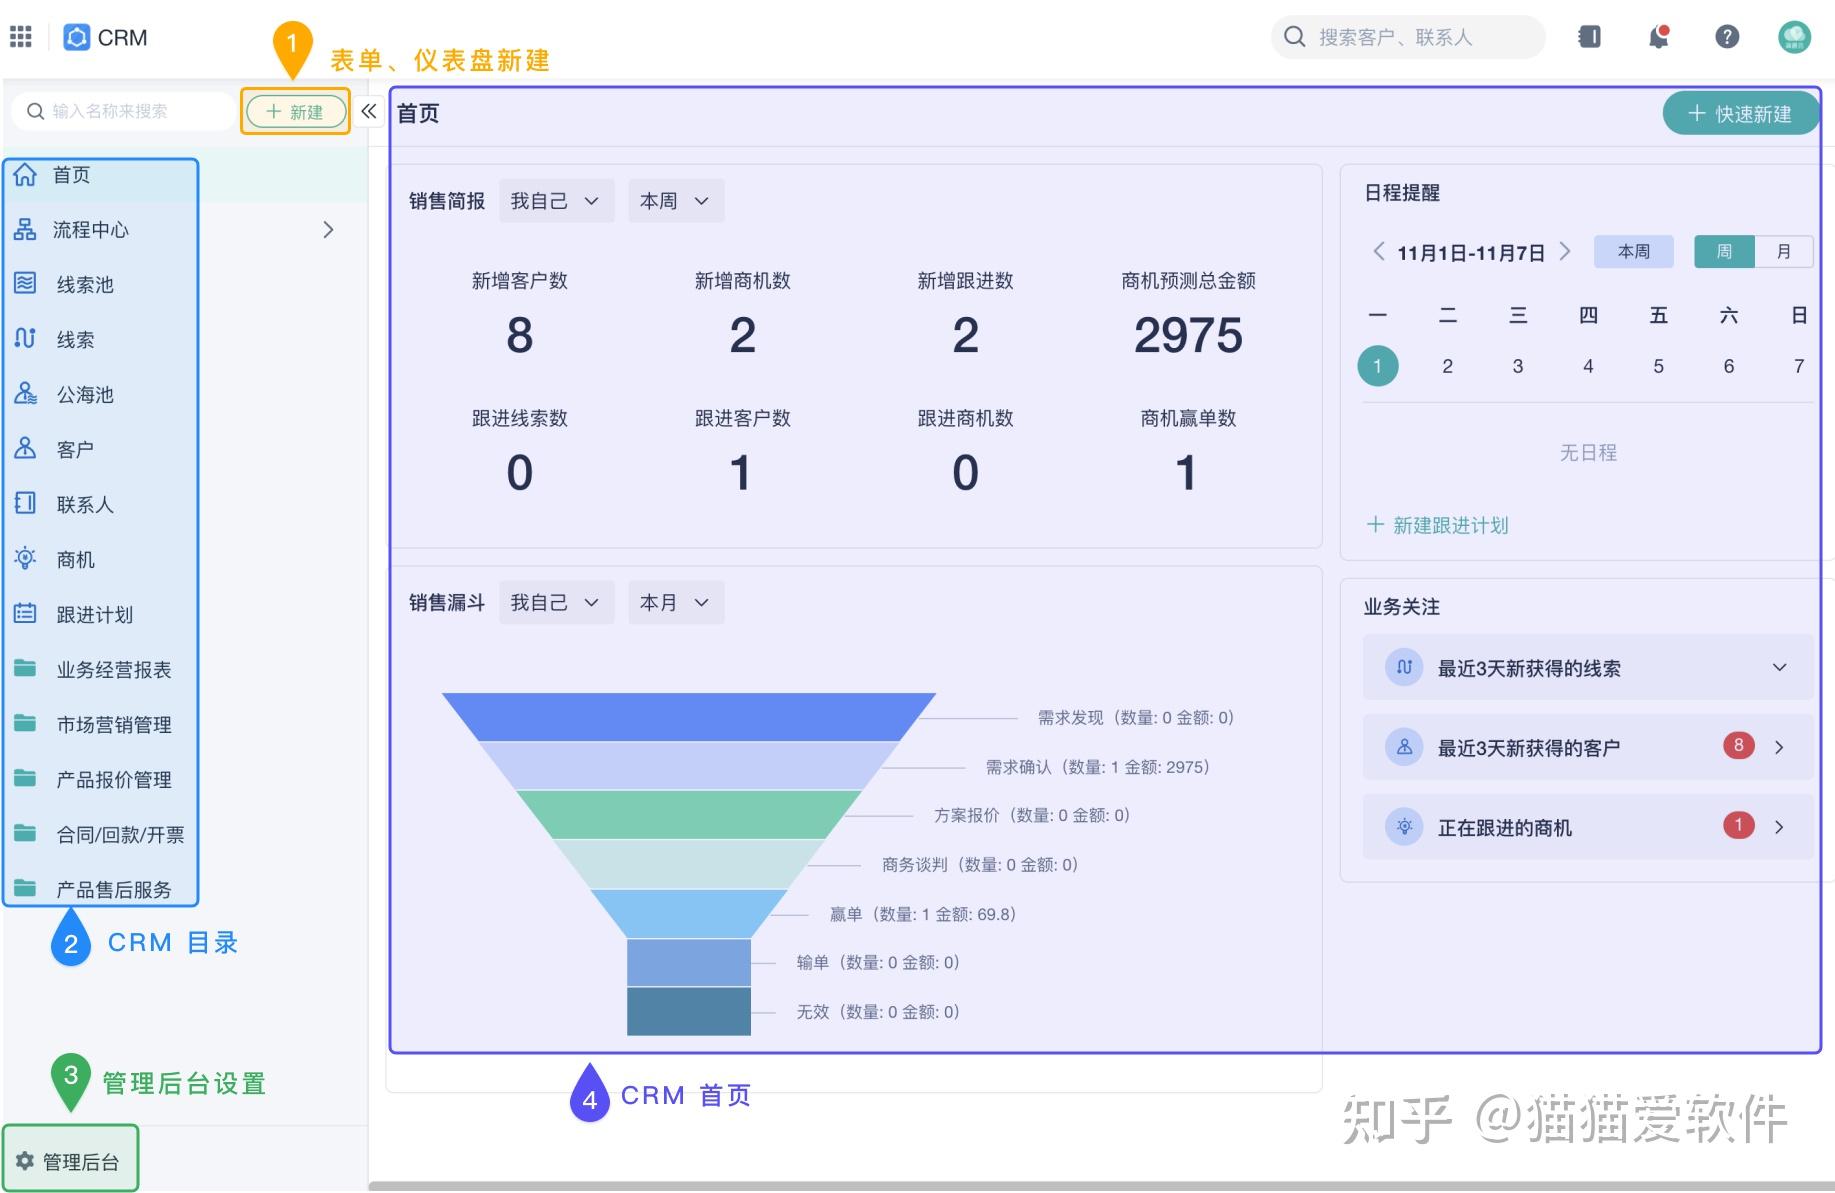Click the 本周 button in 日程提醒

[x=1634, y=251]
